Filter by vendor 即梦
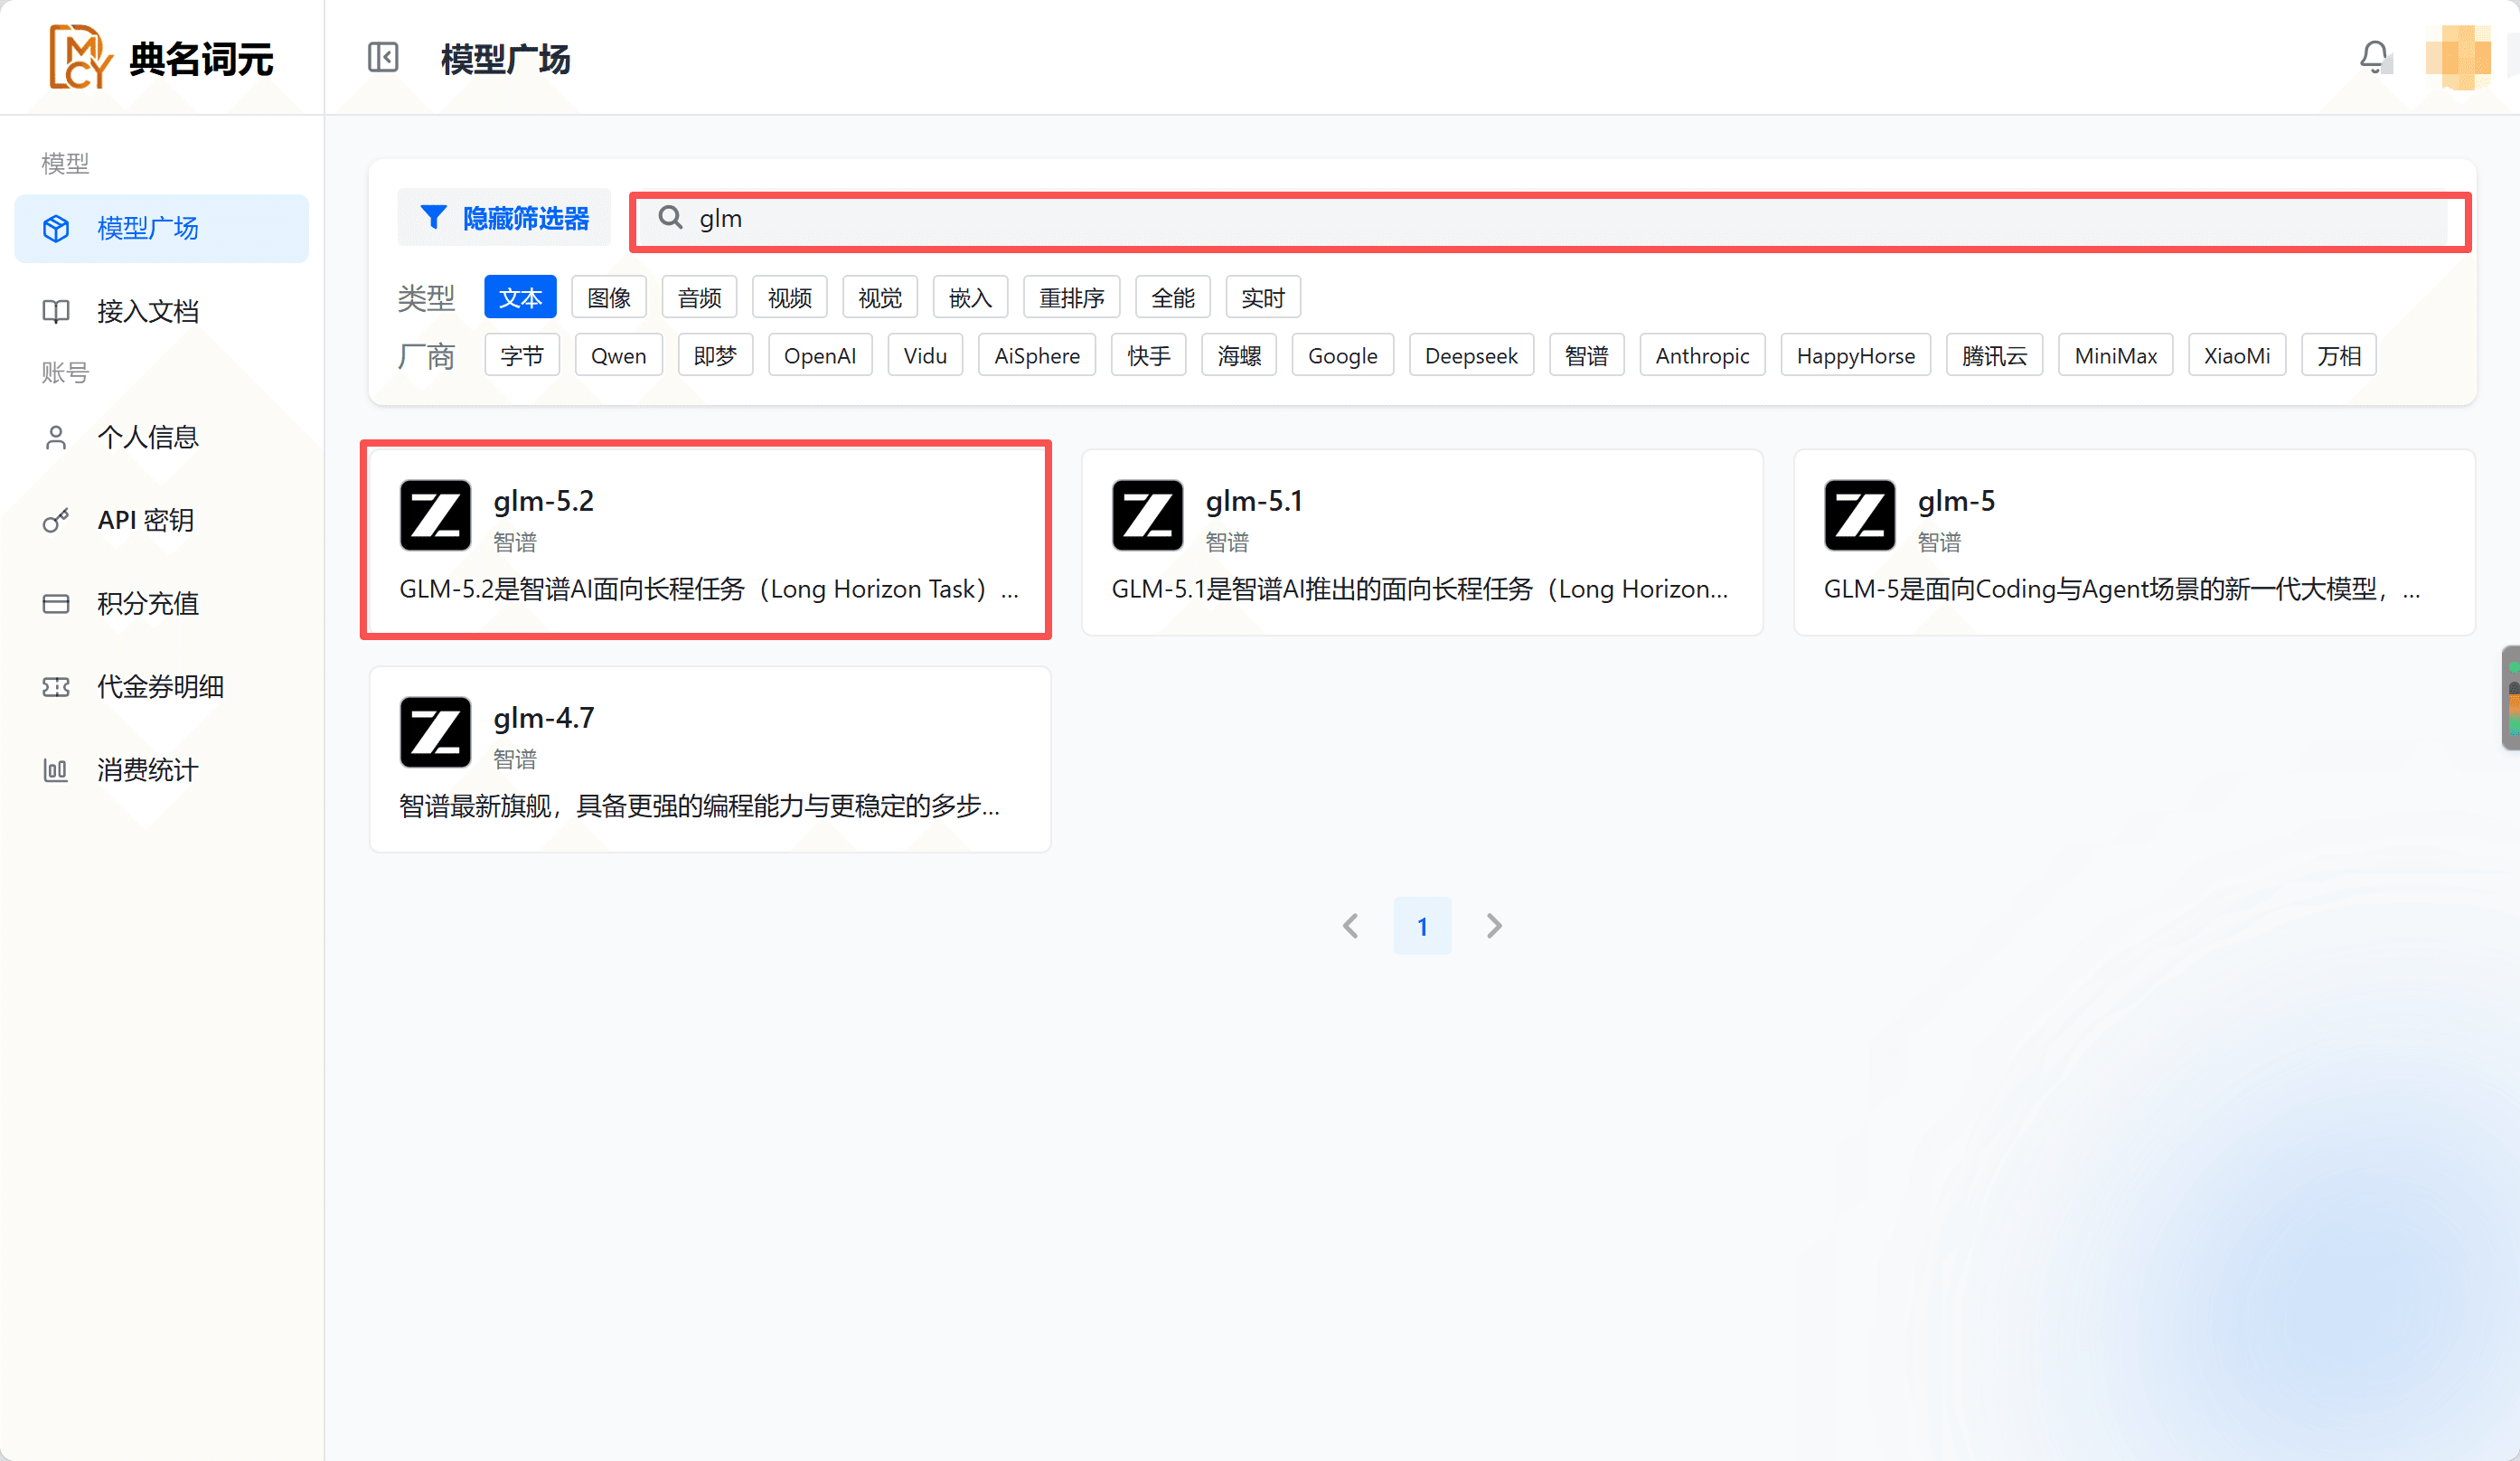Image resolution: width=2520 pixels, height=1461 pixels. 715,356
